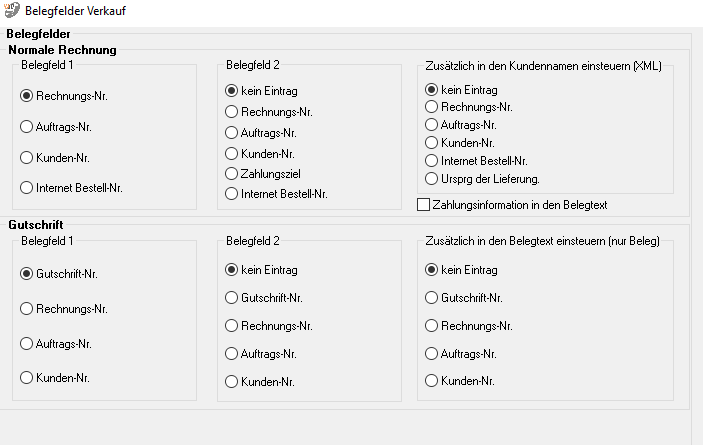Pick Internet Bestell-Nr. in Normale Rechnung Belegfeld 2
The width and height of the screenshot is (703, 445).
[x=232, y=193]
